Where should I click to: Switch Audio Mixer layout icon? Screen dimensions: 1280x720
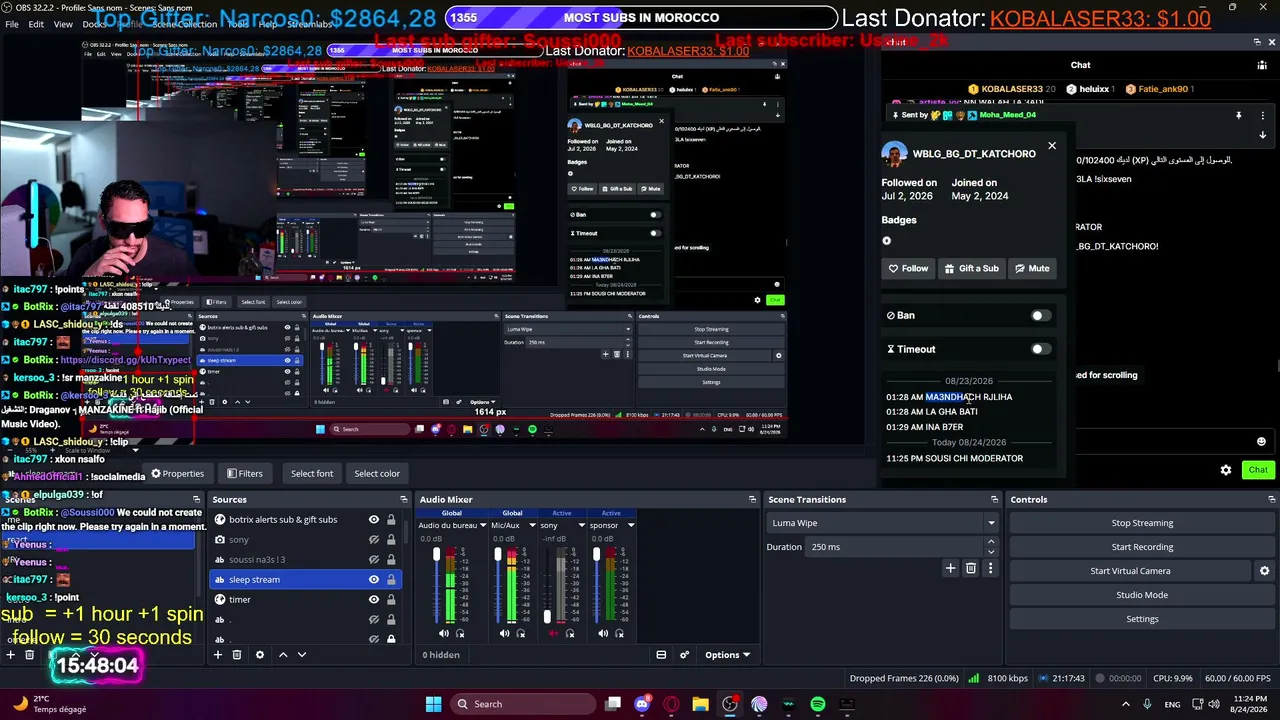[661, 655]
